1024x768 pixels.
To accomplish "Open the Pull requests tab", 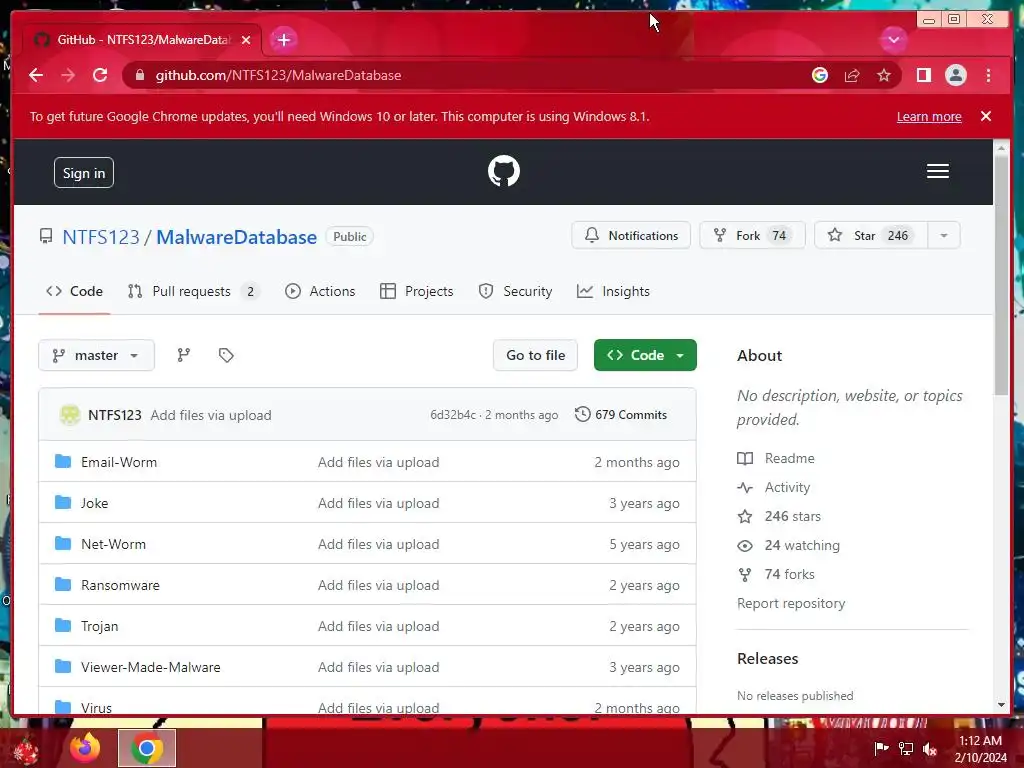I will (194, 291).
